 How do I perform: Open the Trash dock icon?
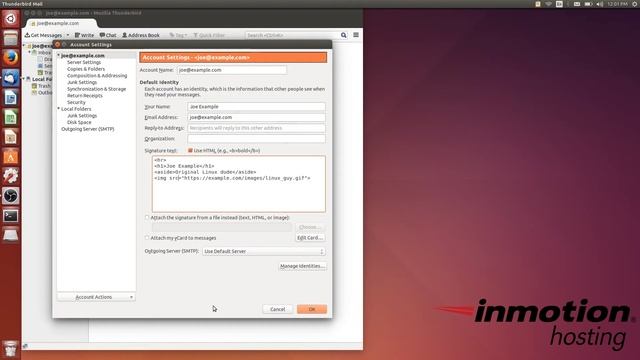tap(11, 349)
